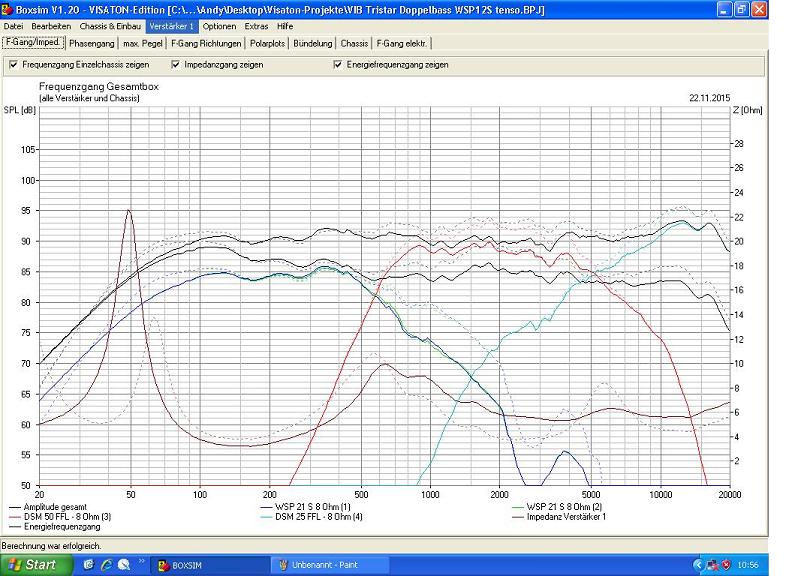
Task: Click the red system tray icon near clock
Action: tap(727, 565)
